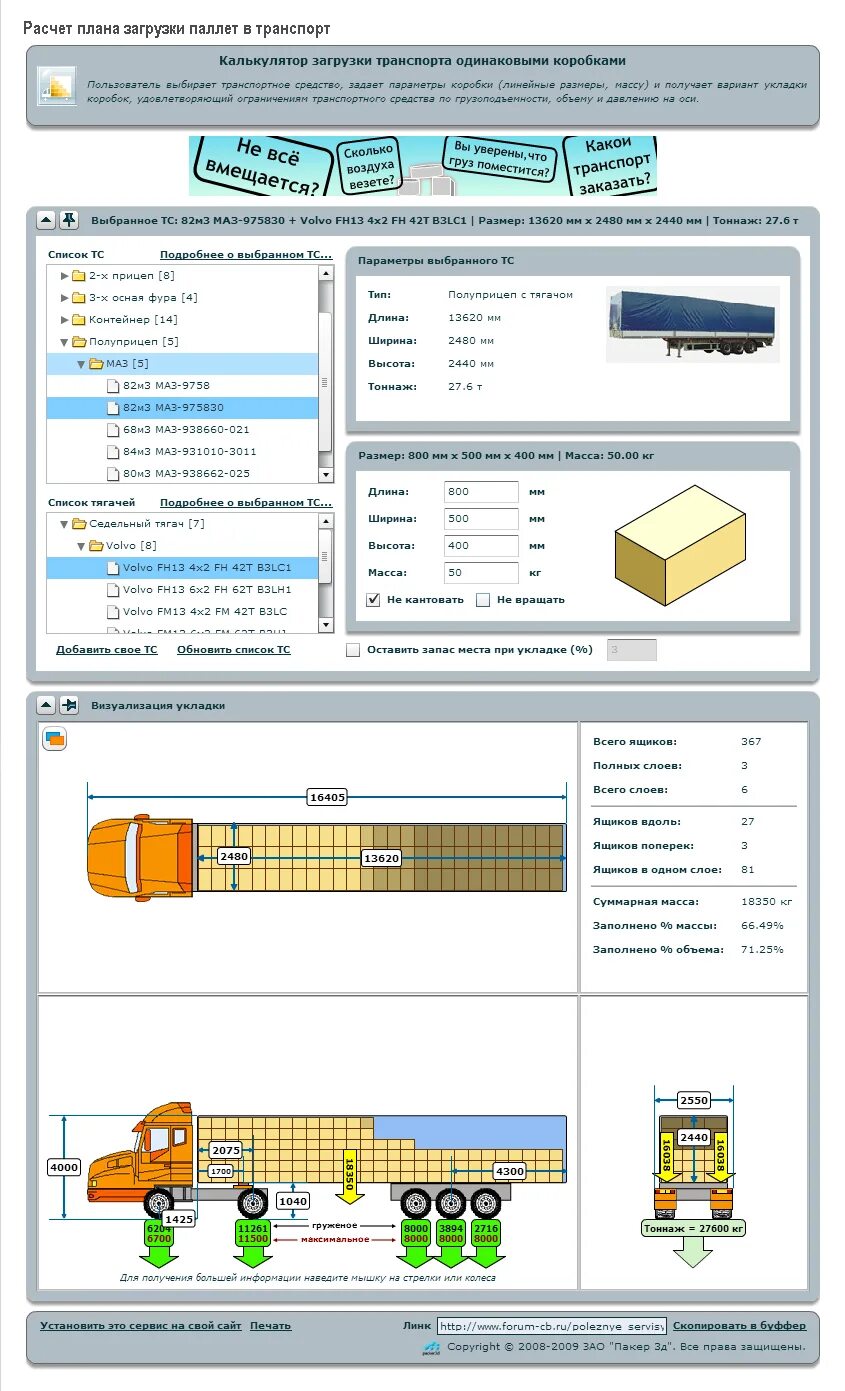
Task: Click Скопировать в буффер link
Action: pos(739,1326)
